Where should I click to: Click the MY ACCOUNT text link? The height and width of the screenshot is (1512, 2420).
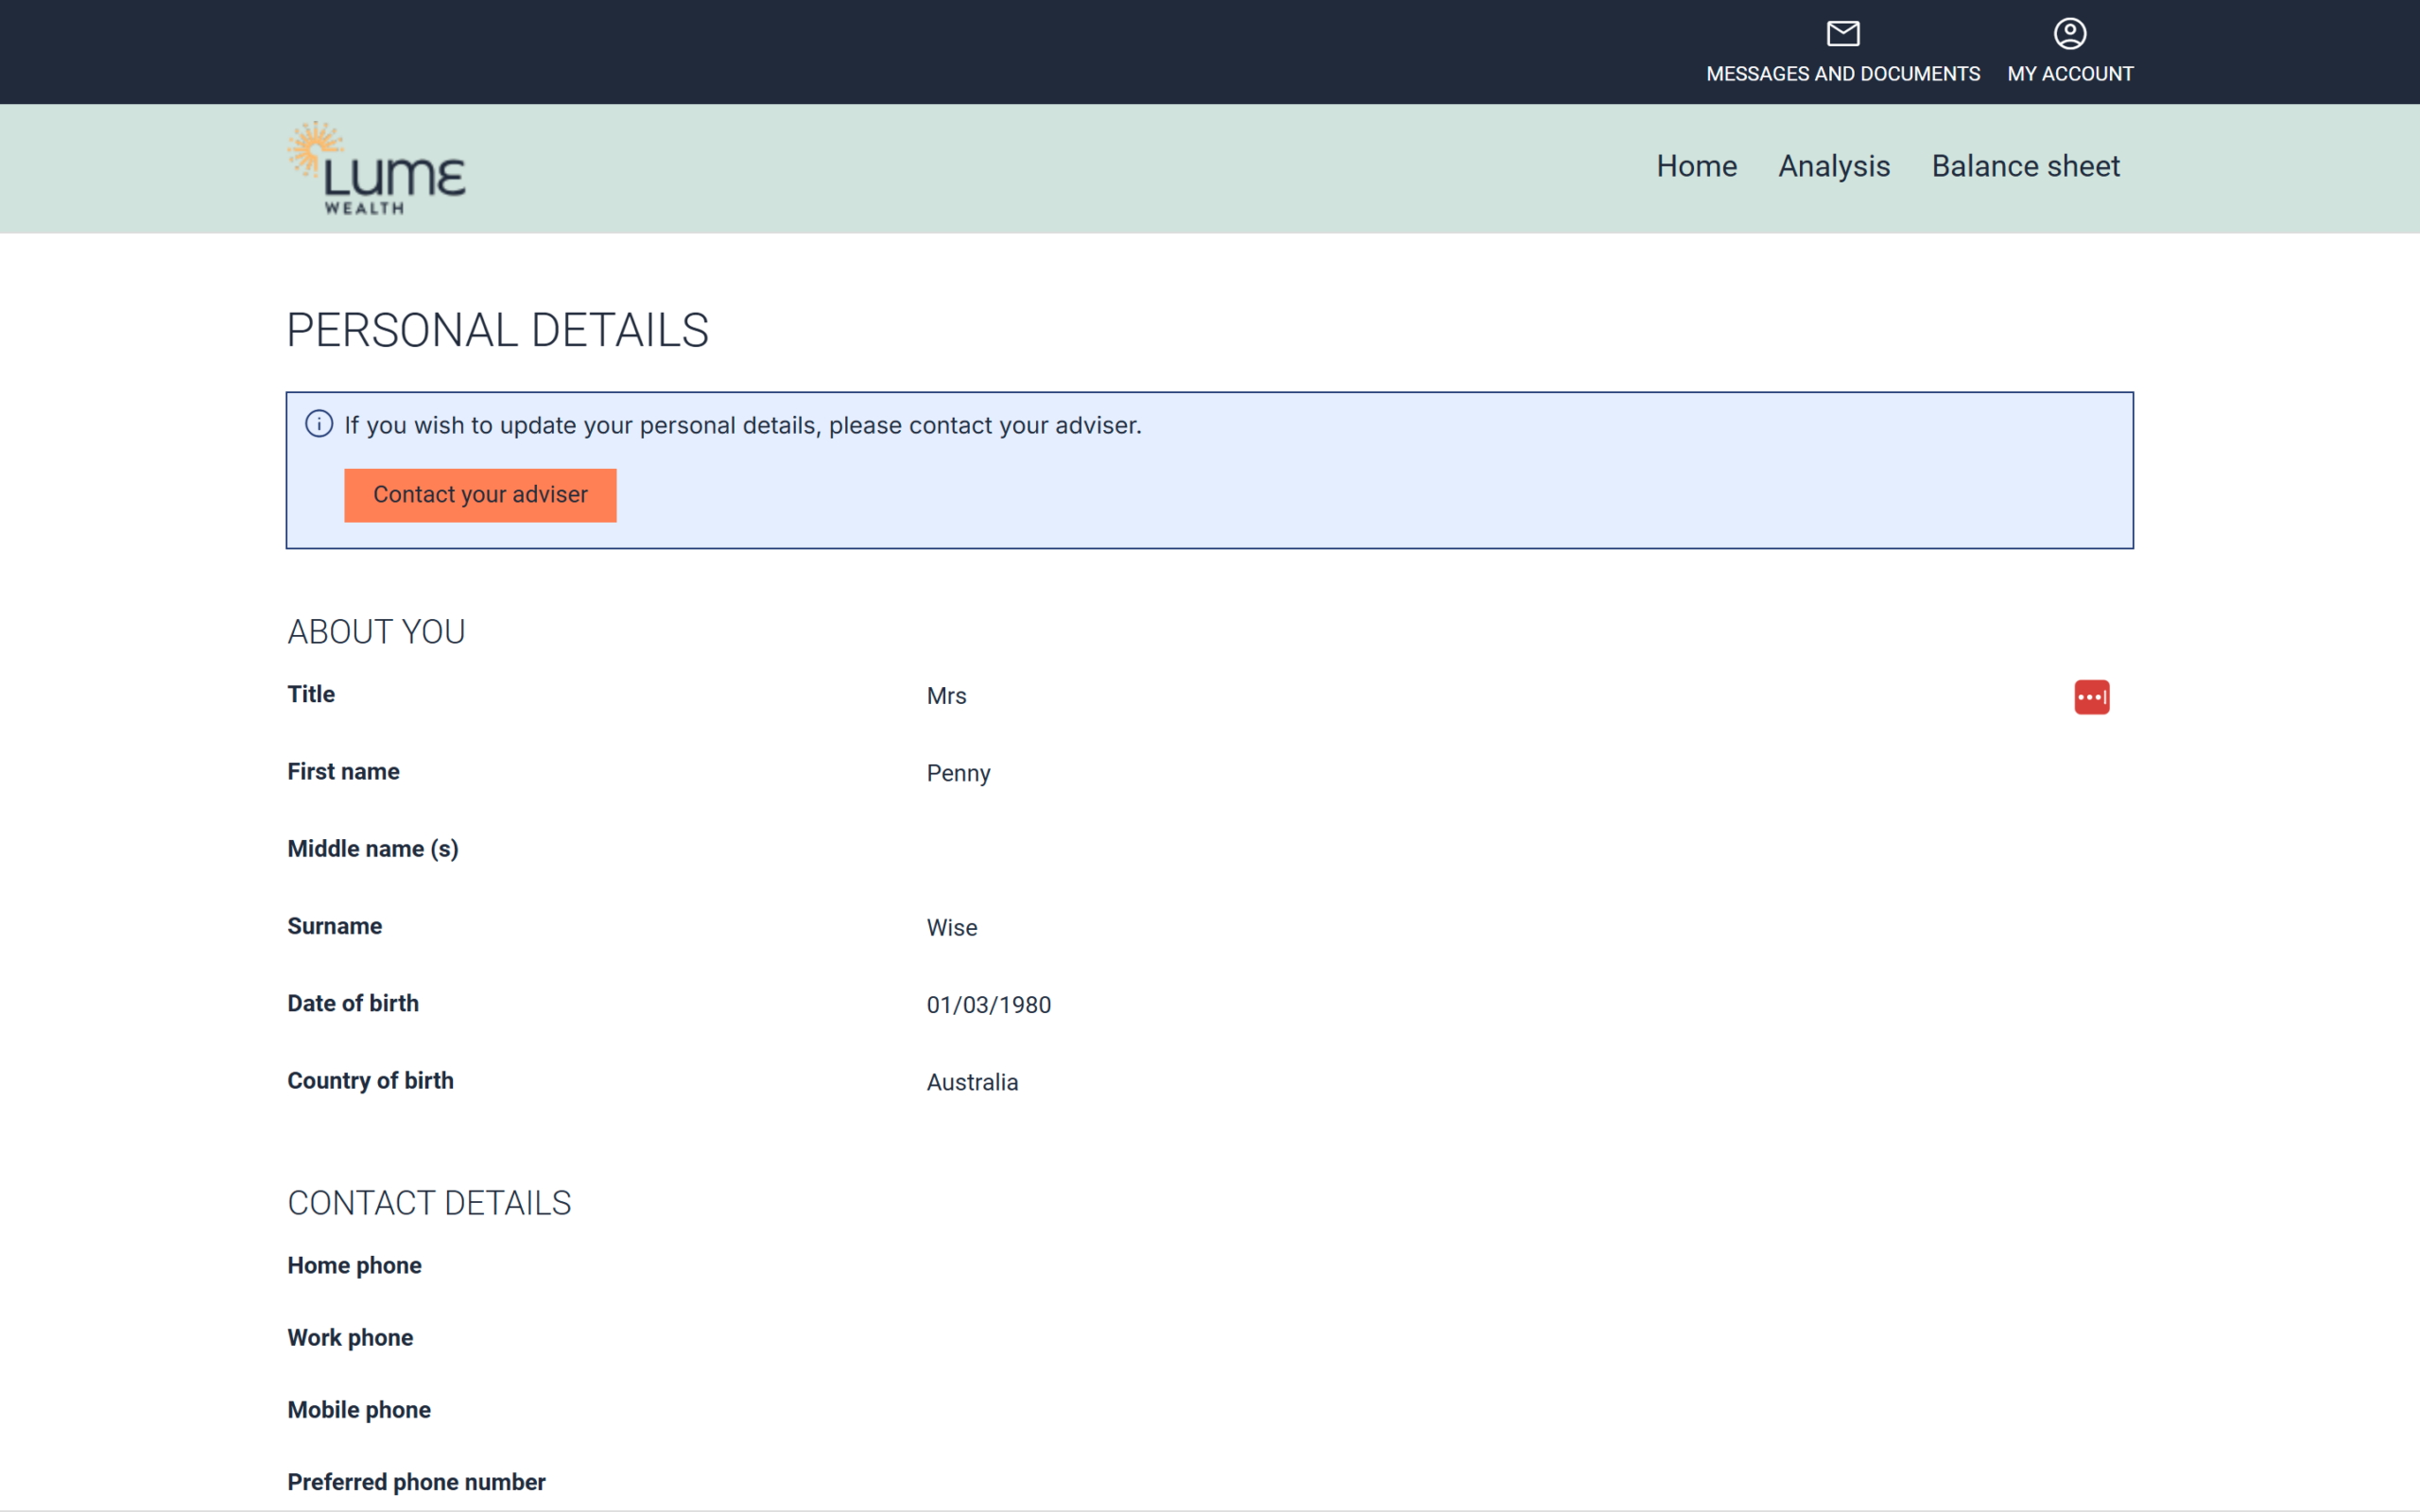2069,74
